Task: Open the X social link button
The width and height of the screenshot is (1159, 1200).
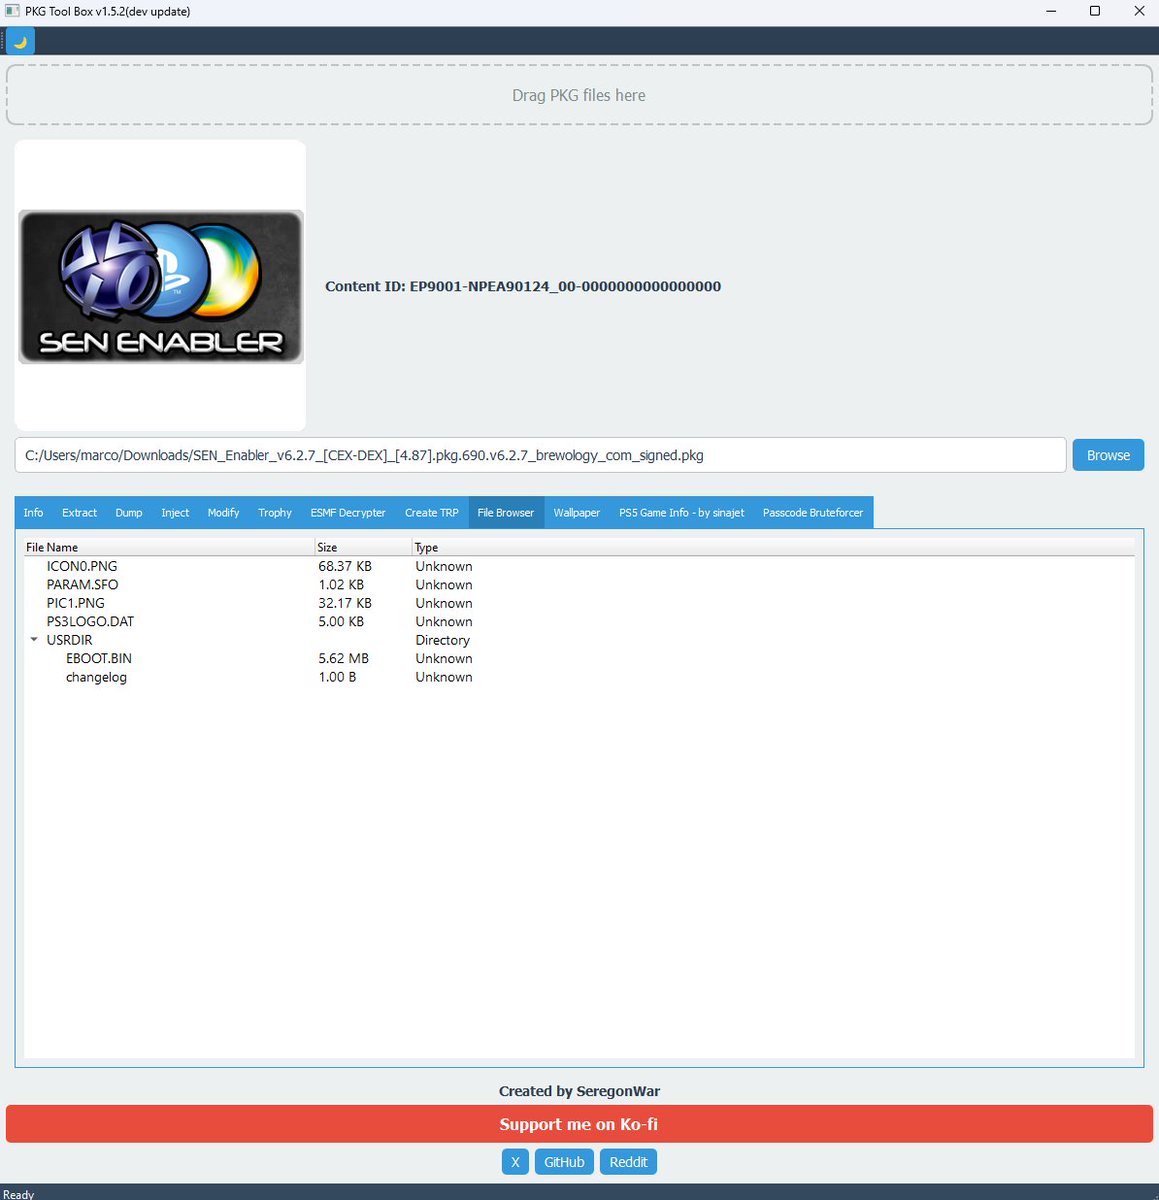Action: click(515, 1162)
